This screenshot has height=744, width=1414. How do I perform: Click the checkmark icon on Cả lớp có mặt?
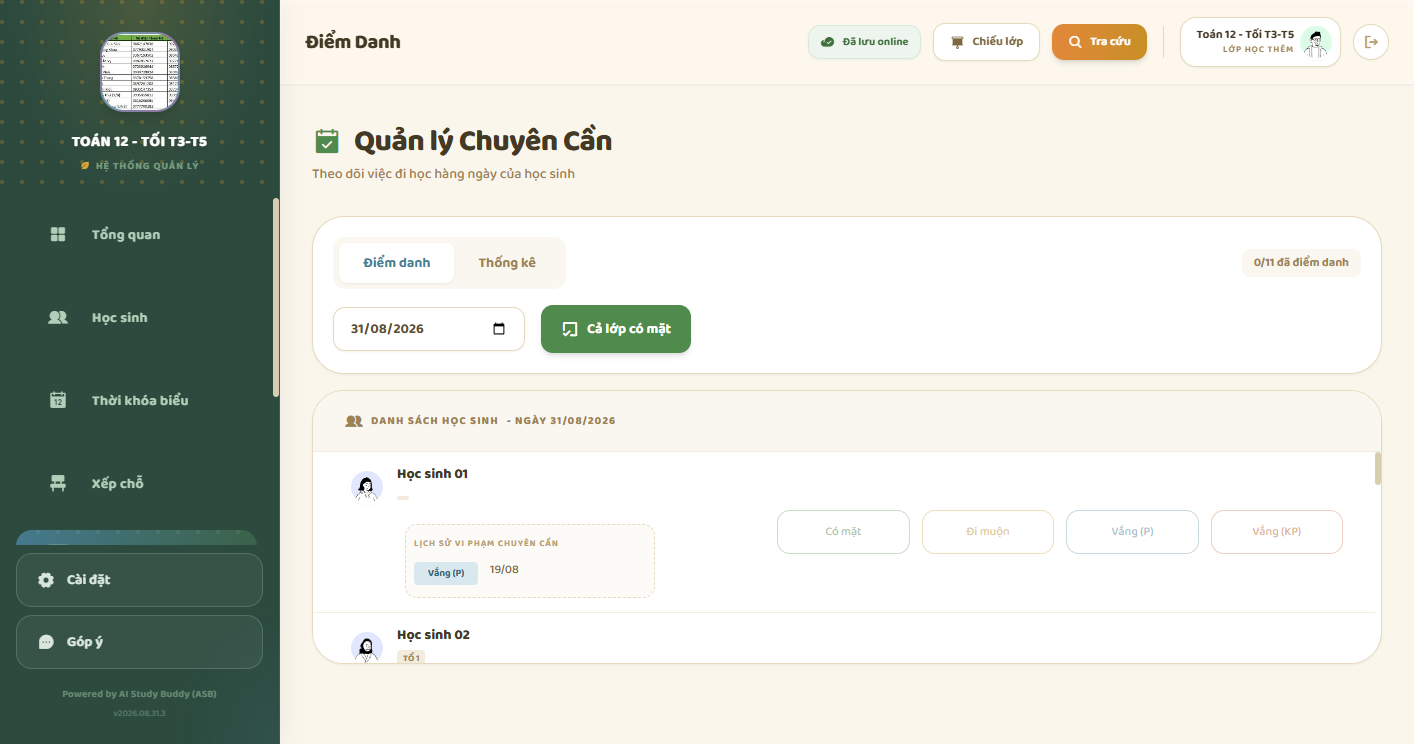pos(570,329)
